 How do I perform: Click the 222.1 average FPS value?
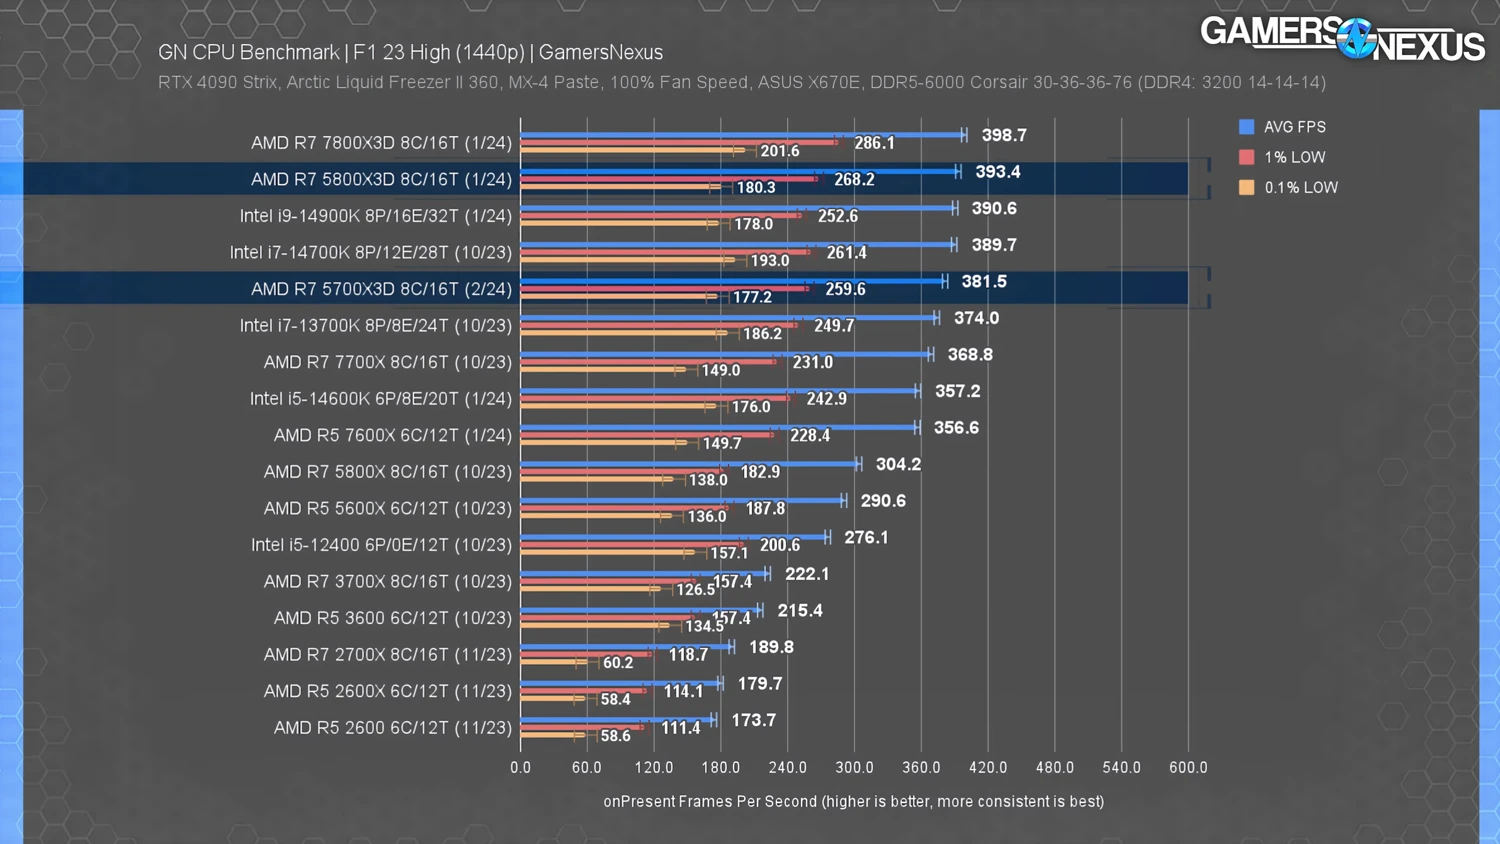807,574
